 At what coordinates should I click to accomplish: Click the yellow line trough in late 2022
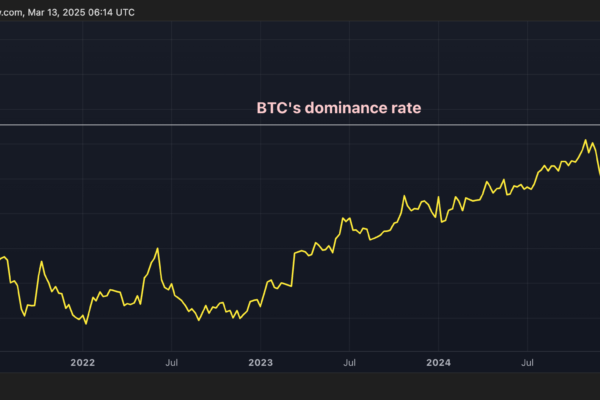[x=200, y=320]
